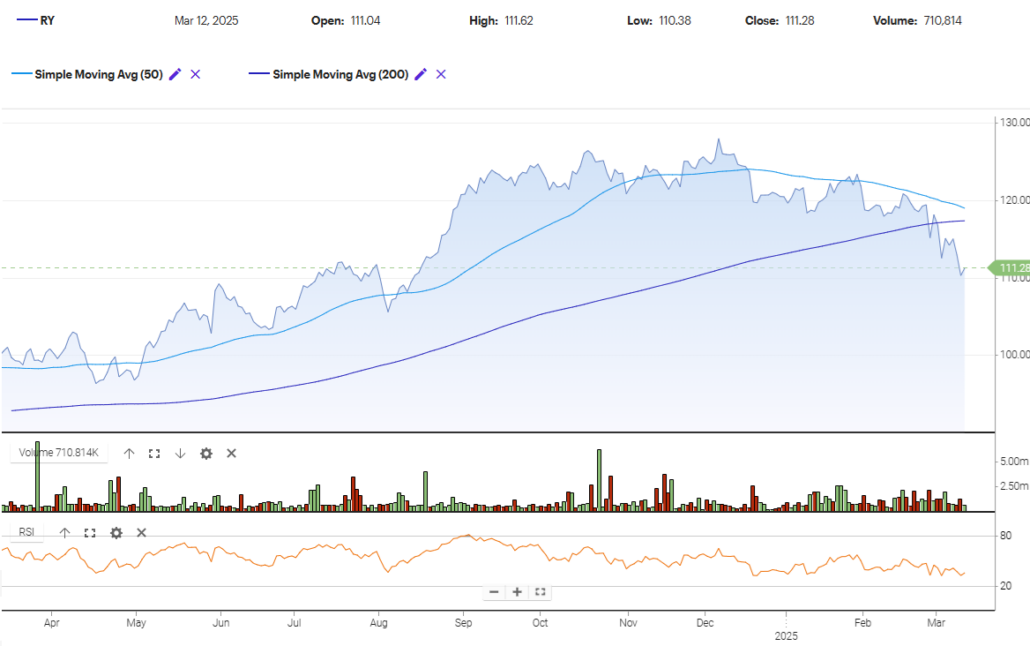Remove the Simple Moving Avg (50) indicator
1030x646 pixels.
[x=195, y=74]
